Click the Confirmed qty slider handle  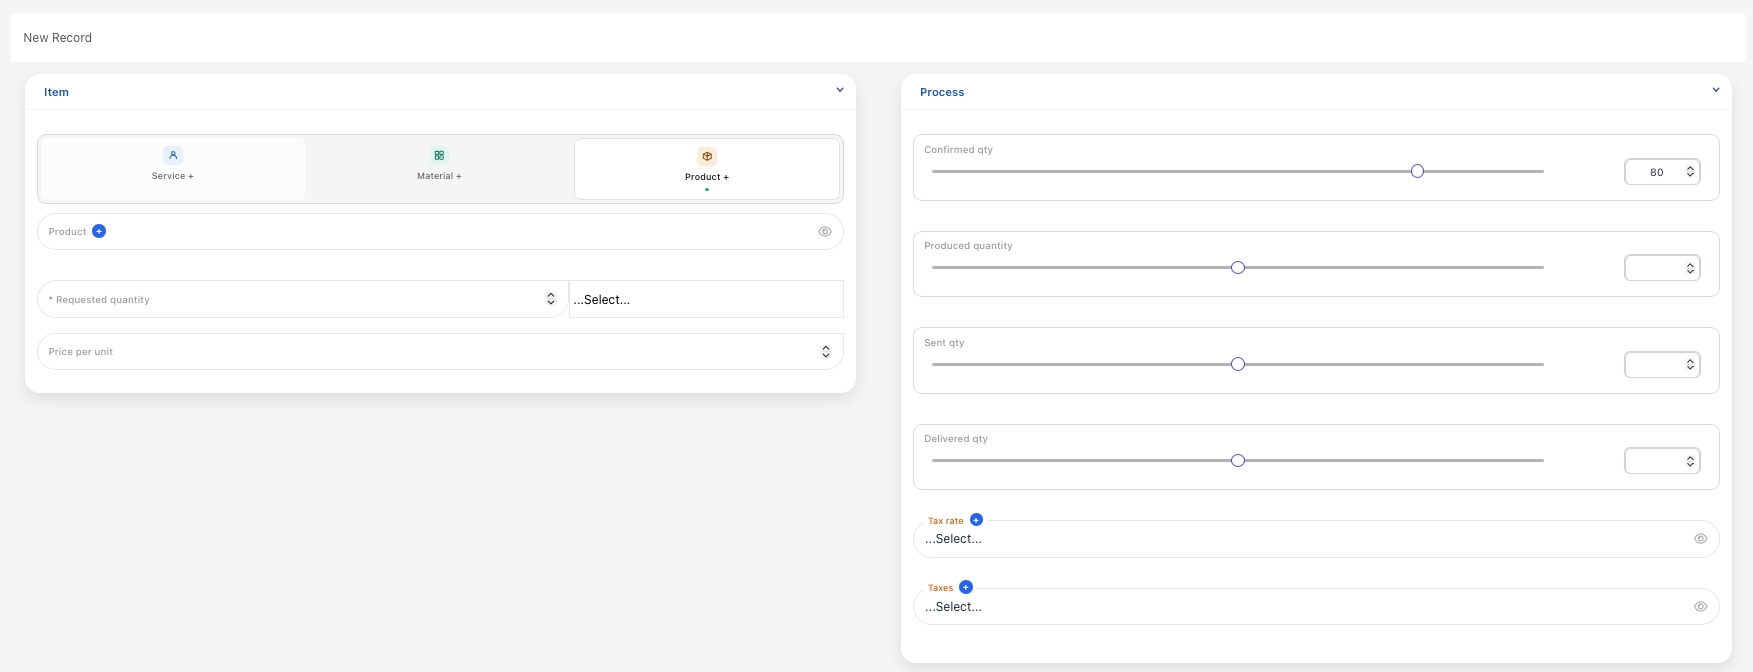[1417, 172]
